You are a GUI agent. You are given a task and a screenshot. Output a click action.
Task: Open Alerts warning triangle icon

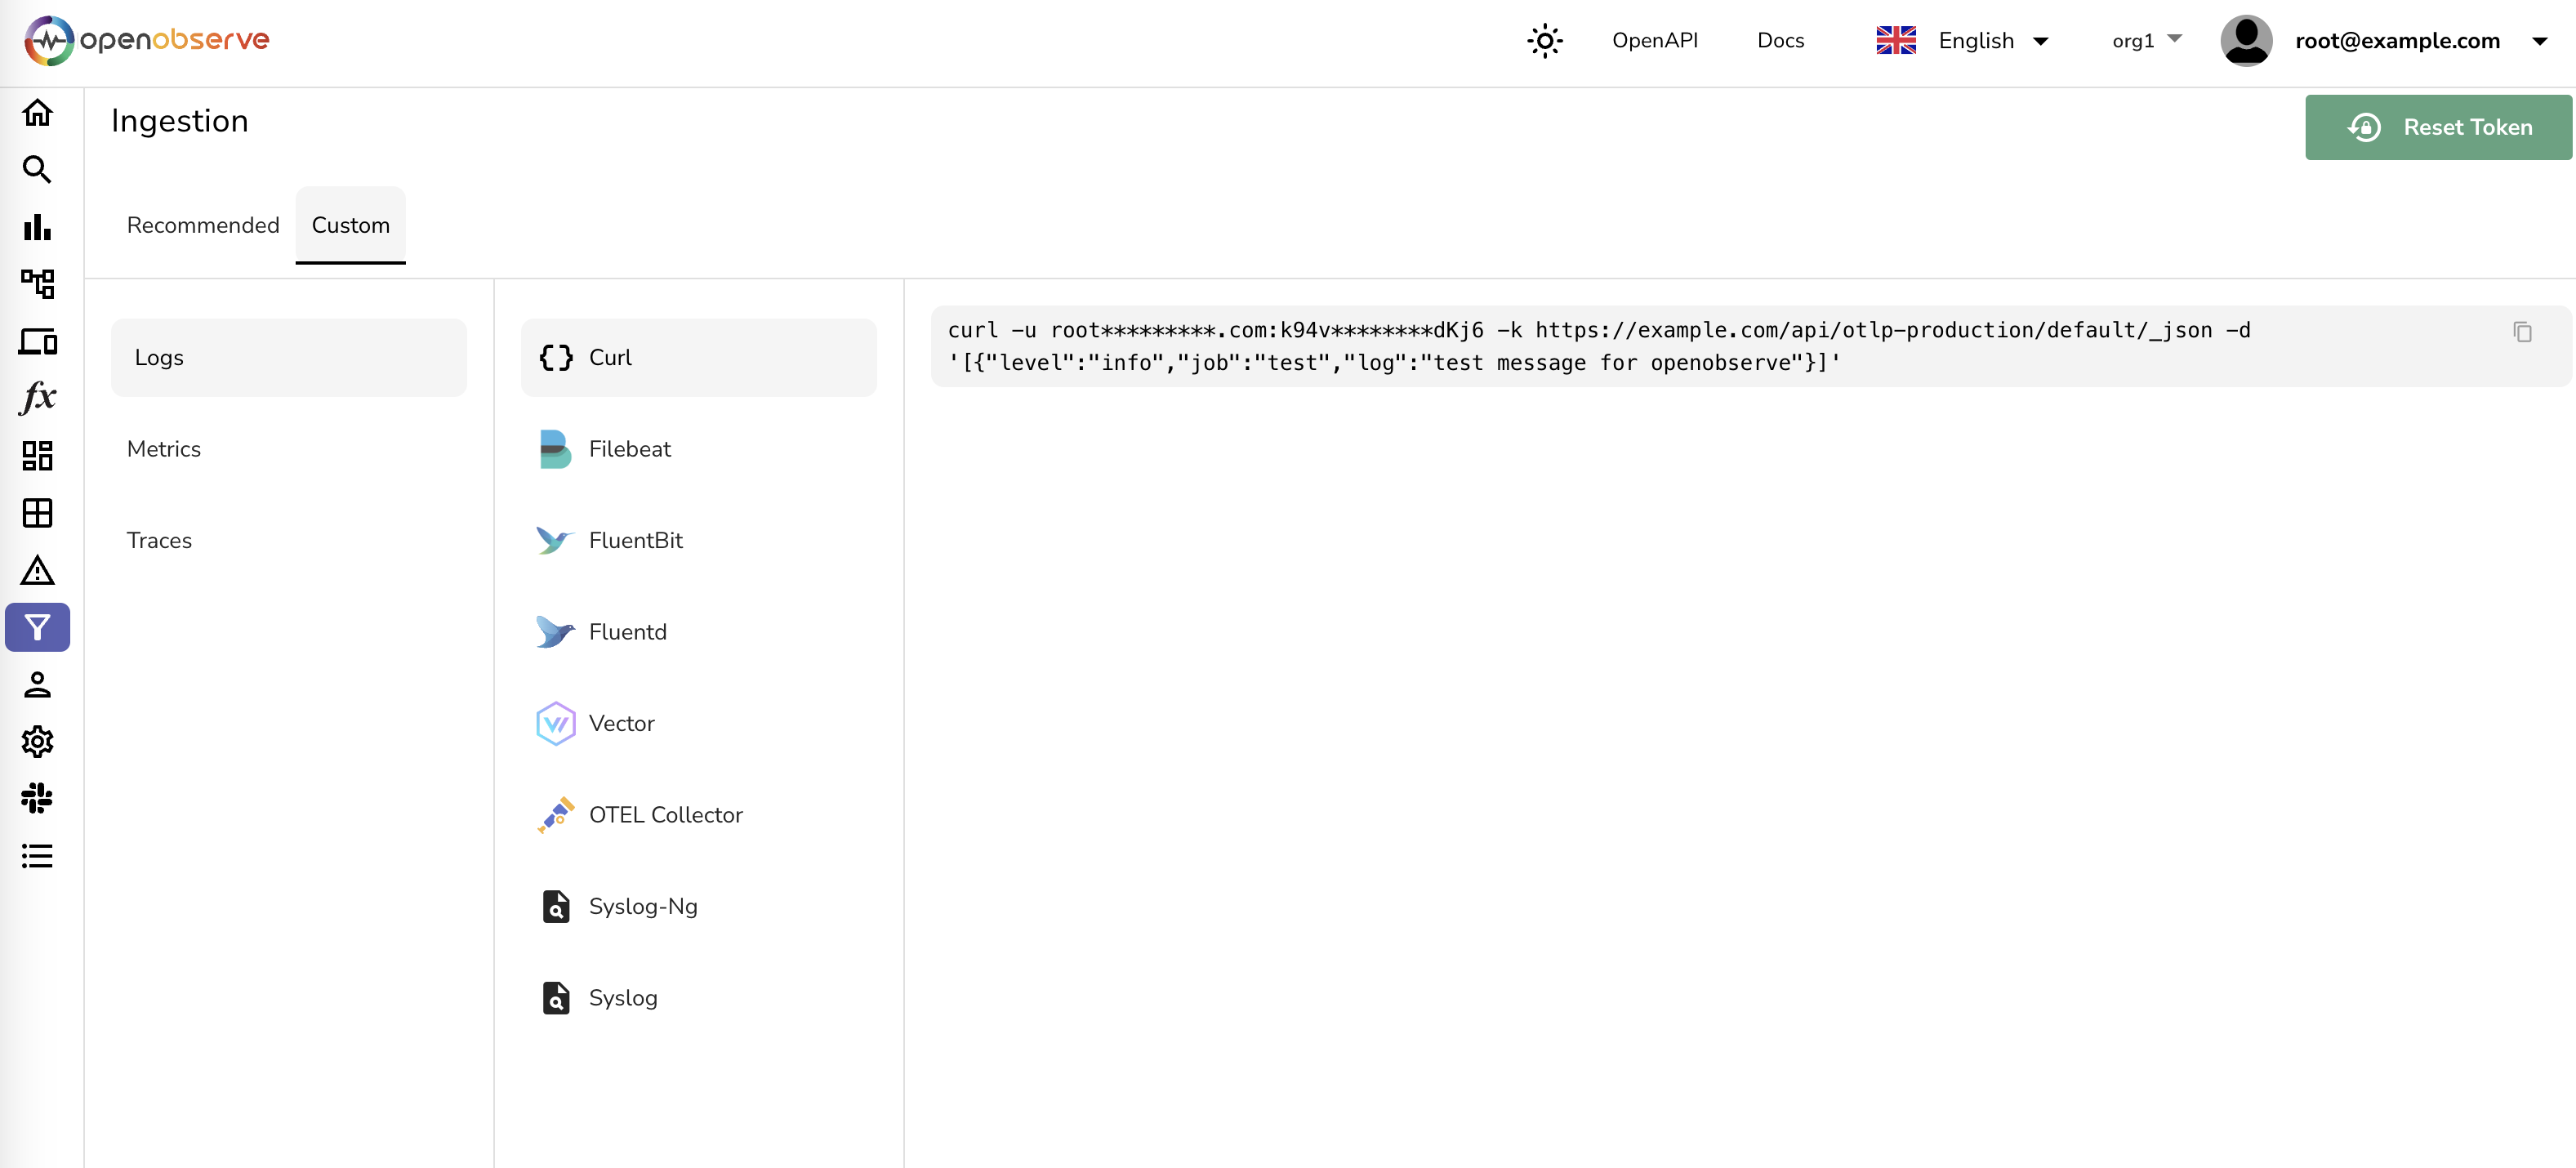point(37,571)
